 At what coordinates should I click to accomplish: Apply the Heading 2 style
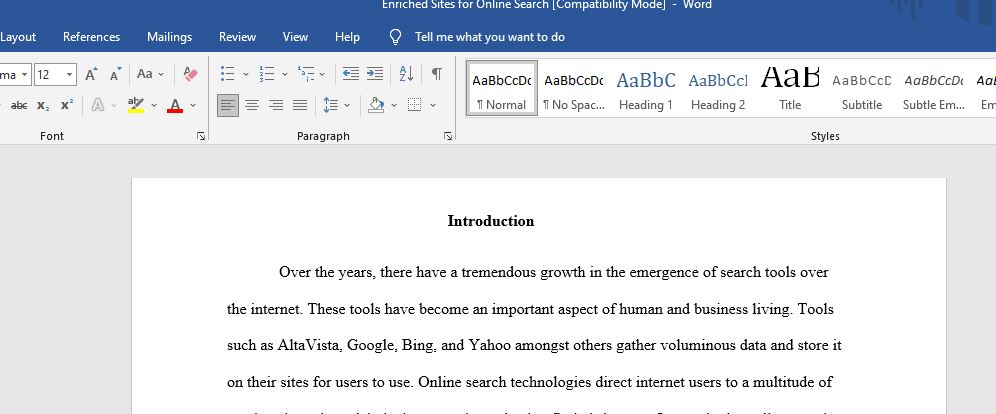[718, 88]
